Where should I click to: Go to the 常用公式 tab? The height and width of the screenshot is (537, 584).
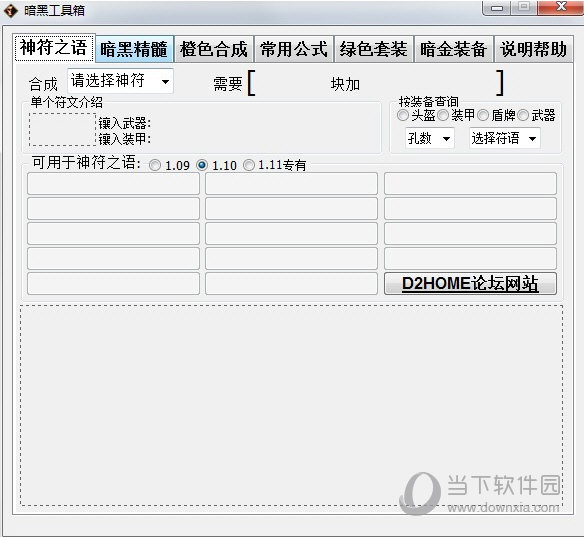click(x=294, y=49)
